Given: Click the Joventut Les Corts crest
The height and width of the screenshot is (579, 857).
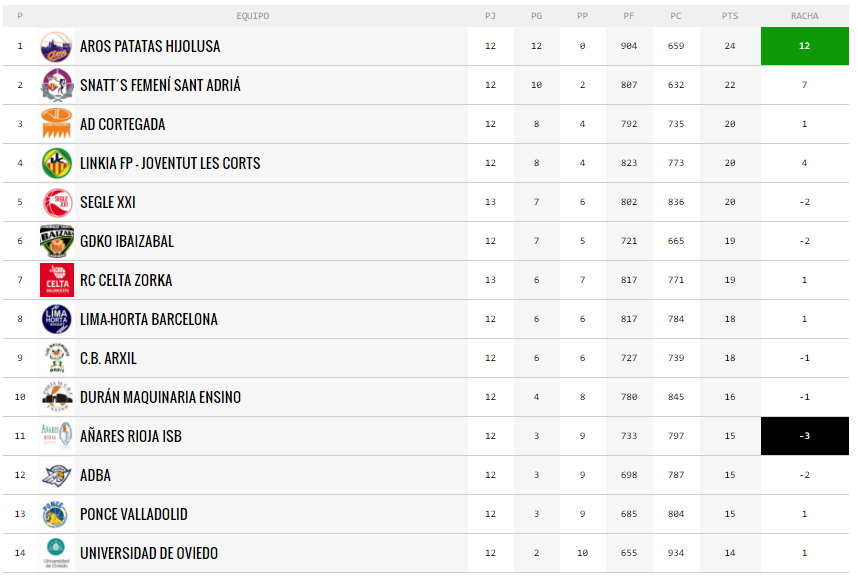Looking at the screenshot, I should click(57, 163).
